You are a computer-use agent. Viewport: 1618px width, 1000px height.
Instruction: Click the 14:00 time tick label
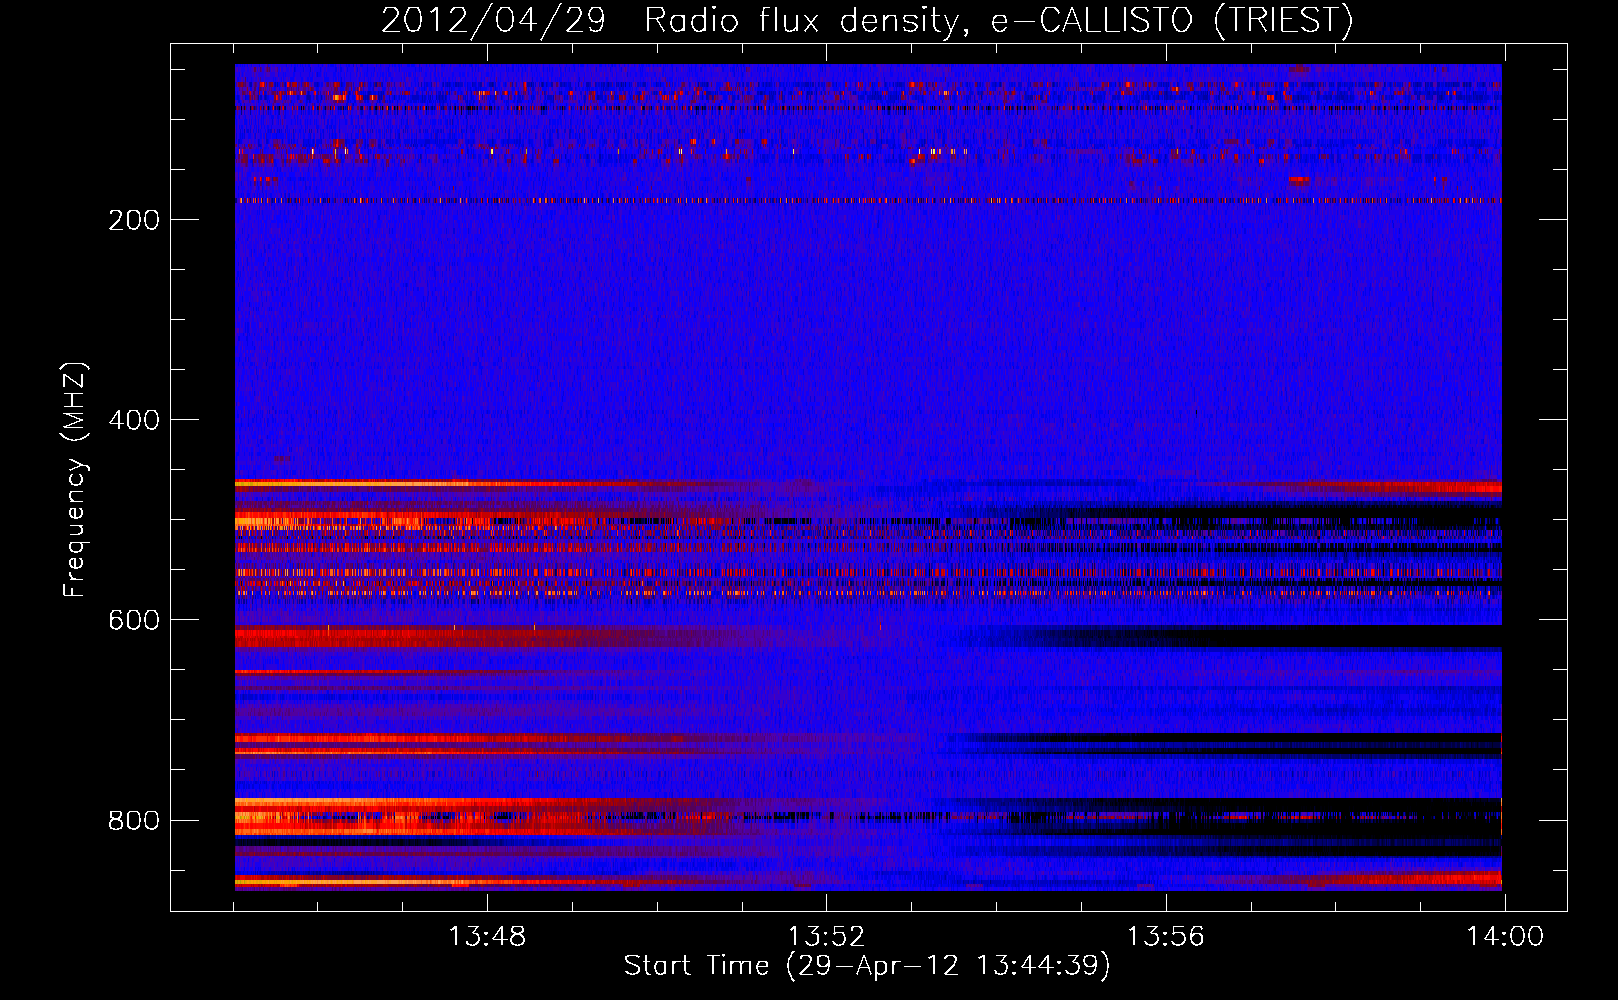(x=1505, y=937)
